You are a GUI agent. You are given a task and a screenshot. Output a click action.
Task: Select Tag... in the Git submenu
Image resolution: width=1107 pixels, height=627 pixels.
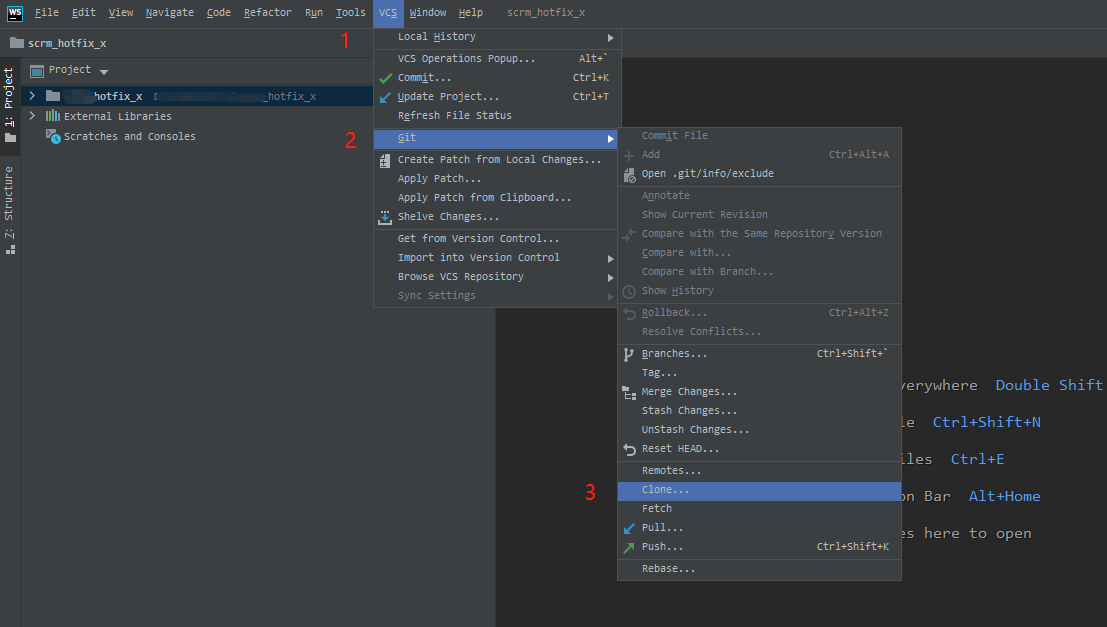point(760,373)
